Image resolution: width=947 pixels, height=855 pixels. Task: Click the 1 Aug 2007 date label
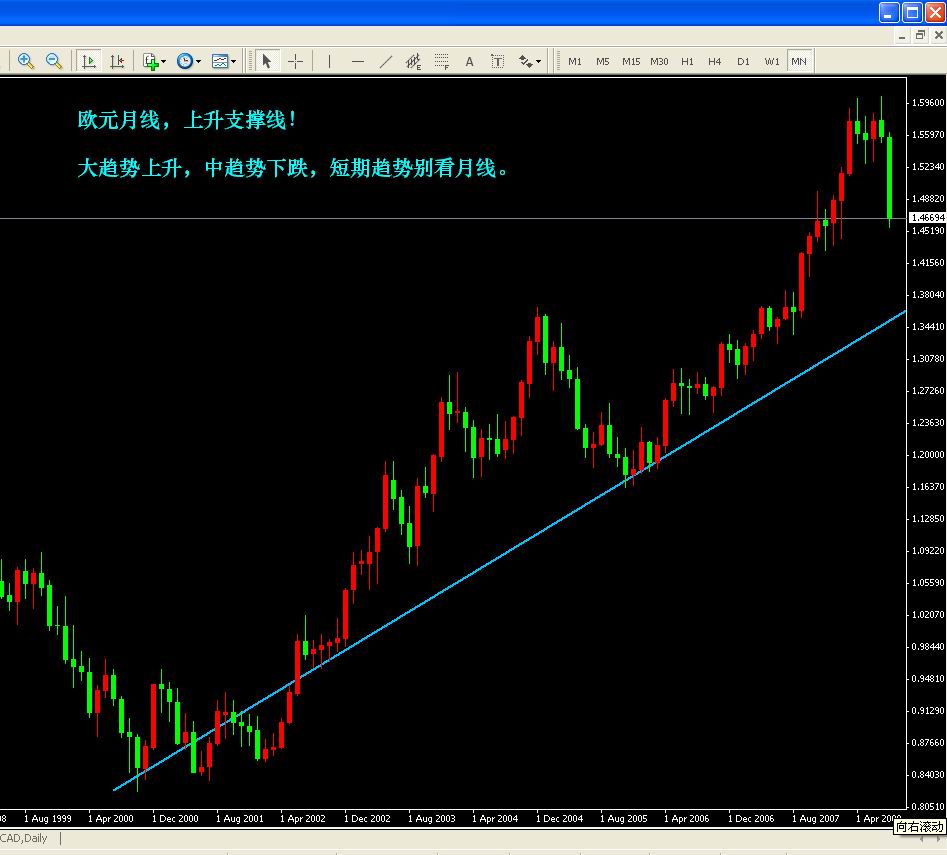point(816,819)
